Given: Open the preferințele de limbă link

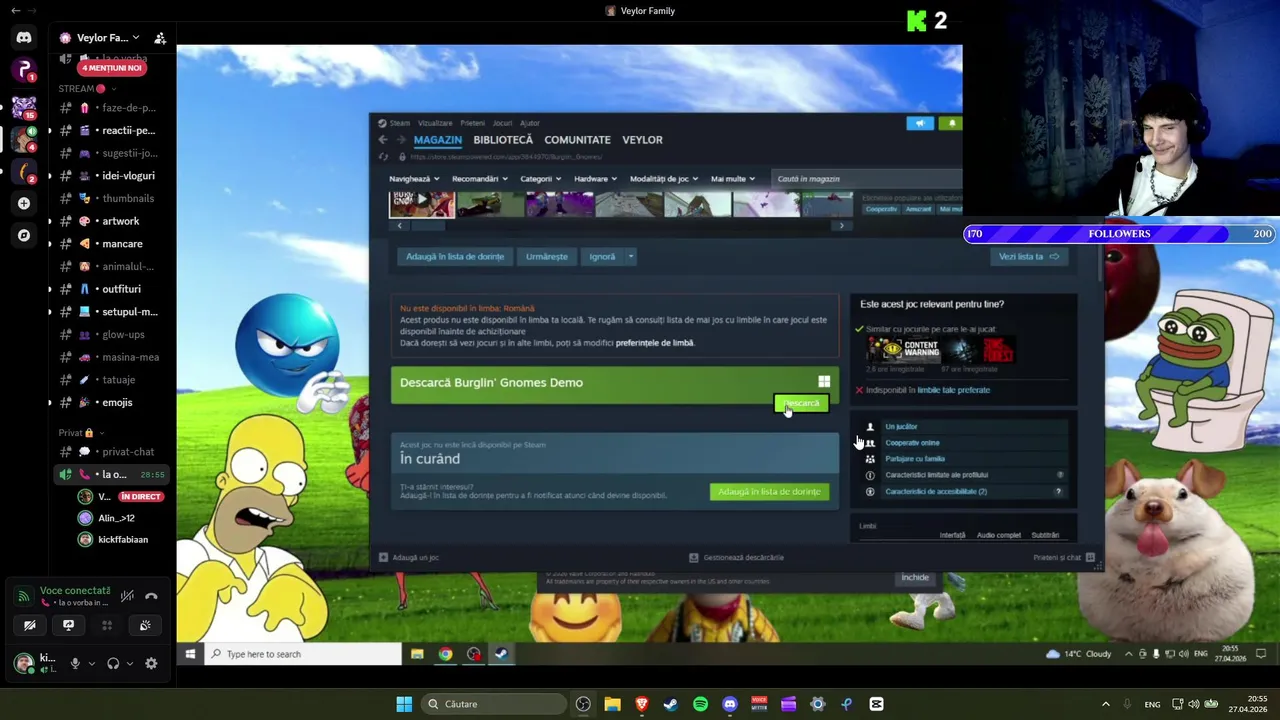Looking at the screenshot, I should (655, 343).
